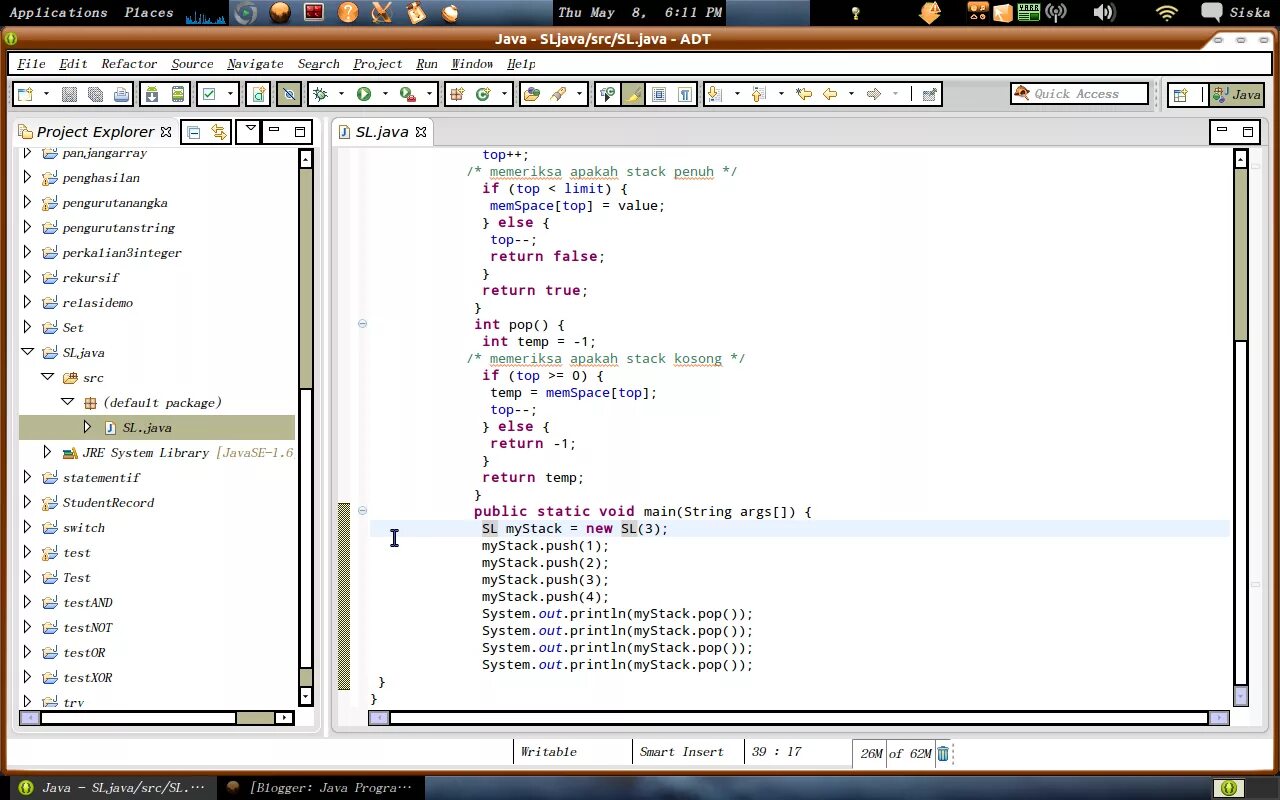Collapse all in Project Explorer
Screen dimensions: 1280x800
[194, 132]
